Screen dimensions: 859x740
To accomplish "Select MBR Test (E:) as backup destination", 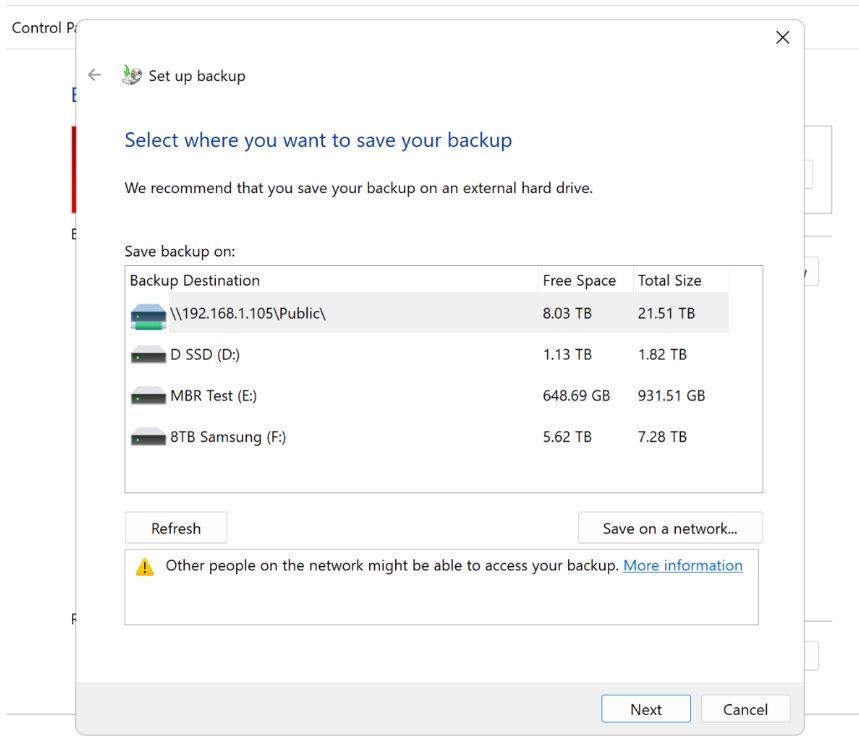I will pos(300,394).
